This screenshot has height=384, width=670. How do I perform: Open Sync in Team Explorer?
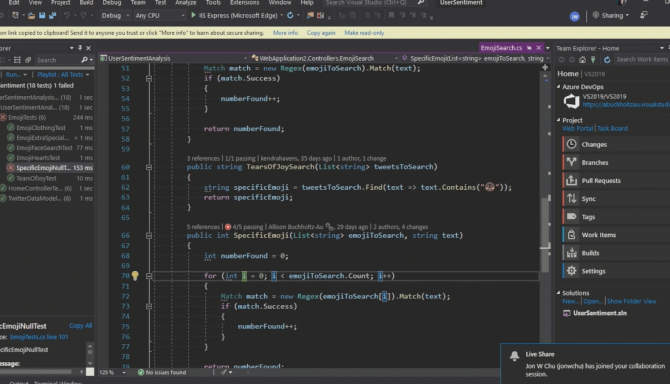click(615, 199)
